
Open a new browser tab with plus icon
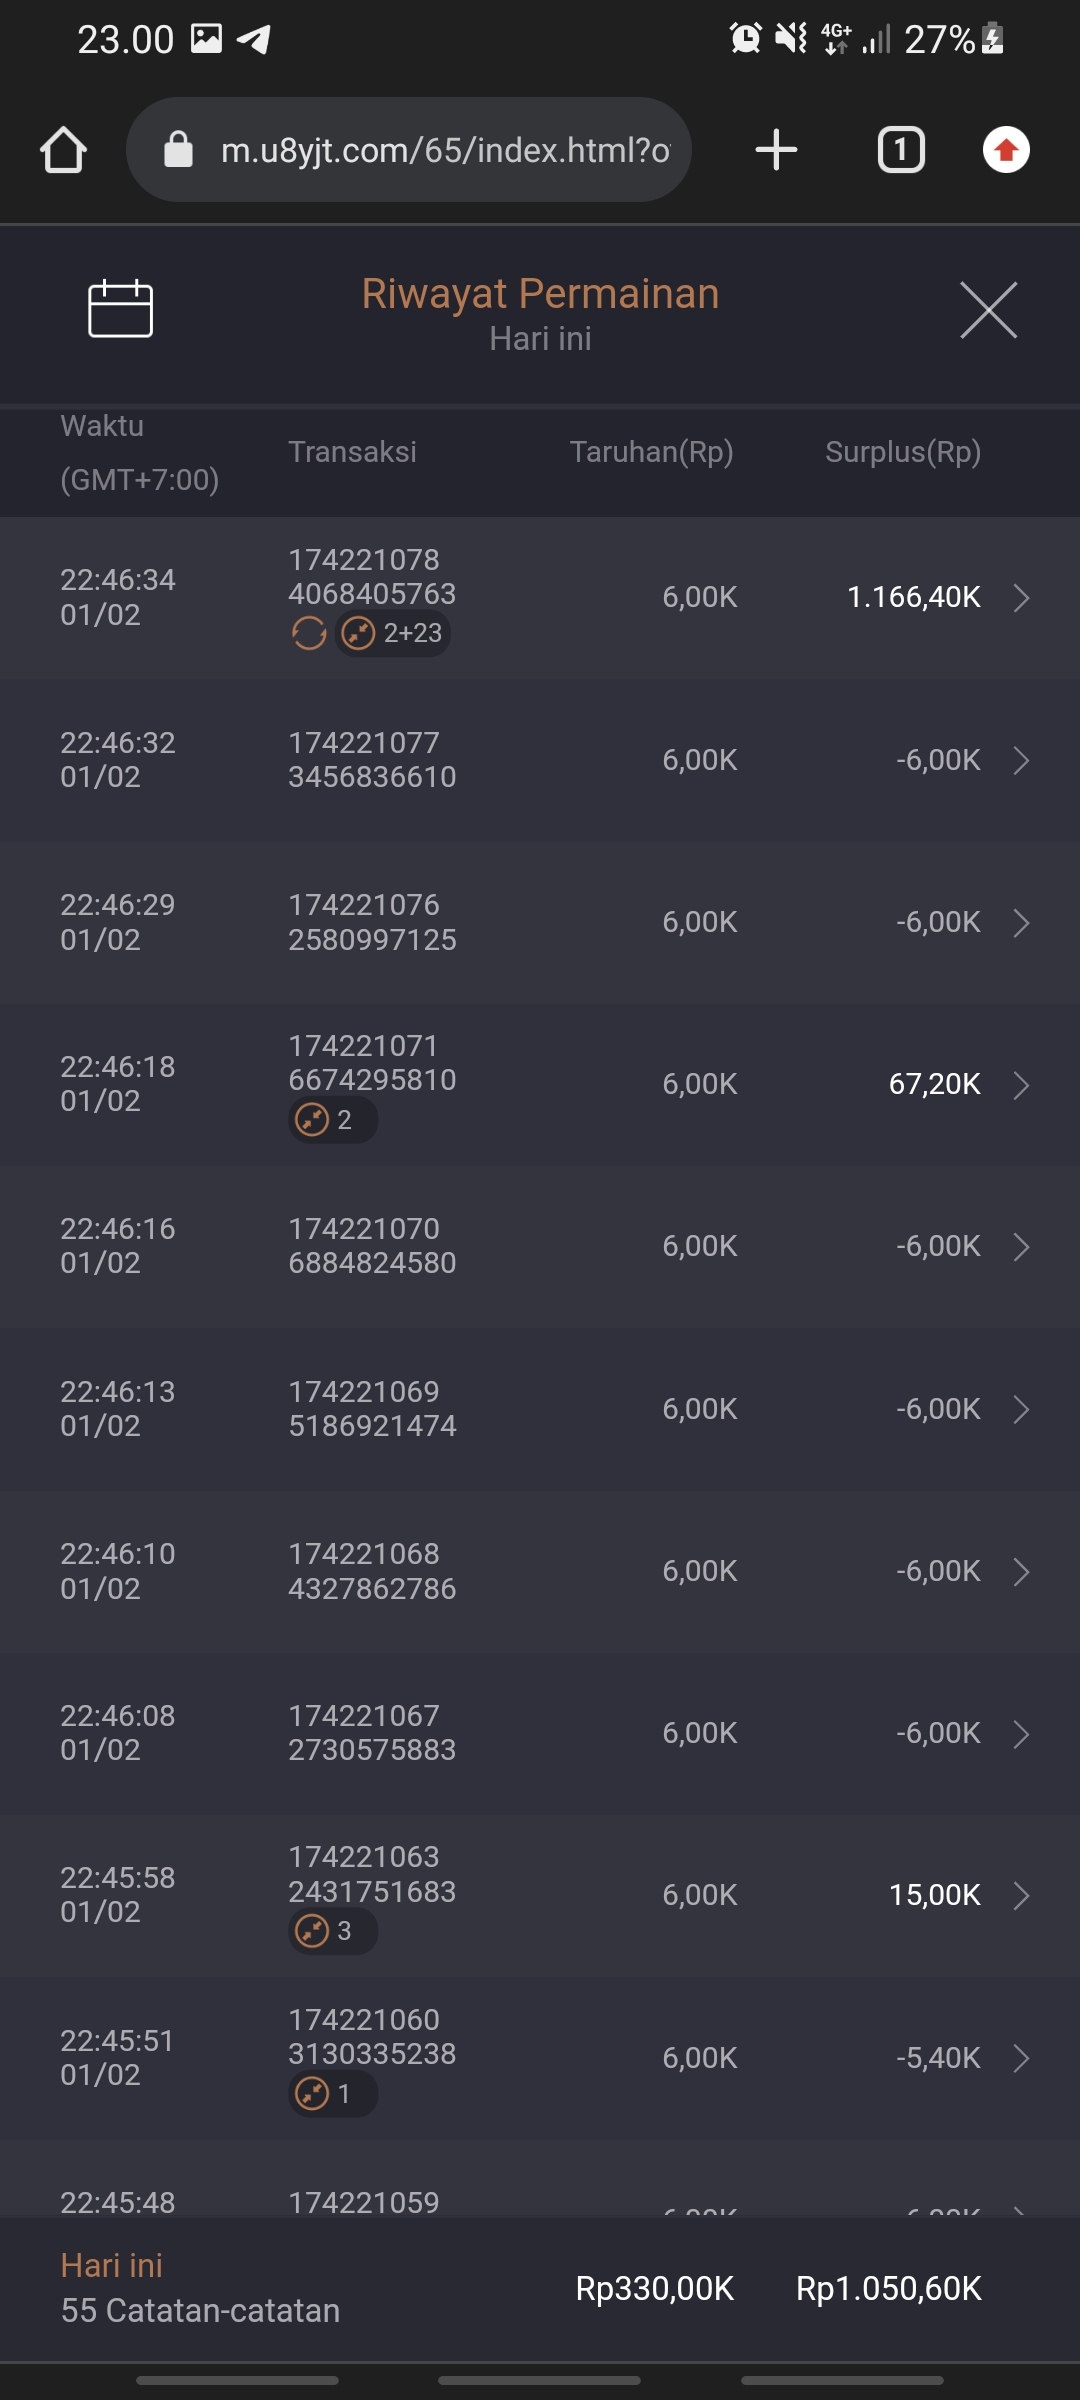(x=776, y=150)
